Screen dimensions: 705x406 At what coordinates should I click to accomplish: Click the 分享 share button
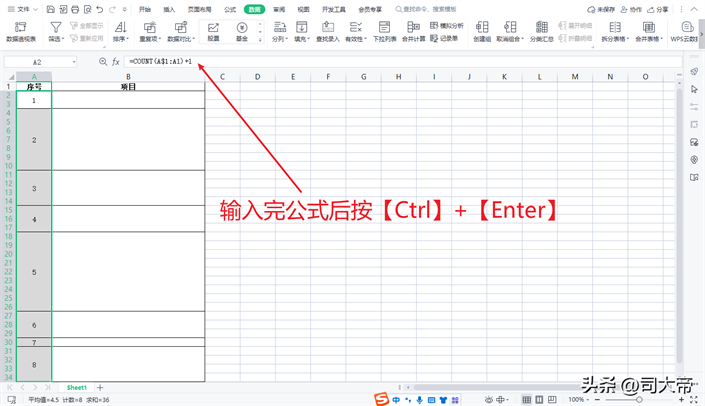[x=657, y=9]
